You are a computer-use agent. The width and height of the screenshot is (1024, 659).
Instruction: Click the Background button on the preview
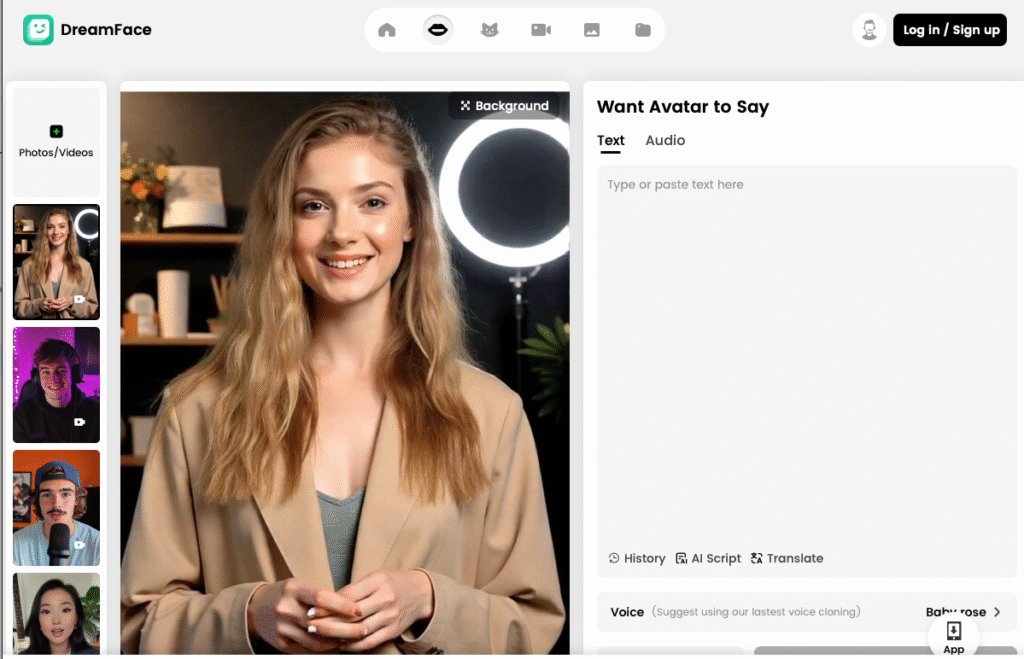[504, 106]
